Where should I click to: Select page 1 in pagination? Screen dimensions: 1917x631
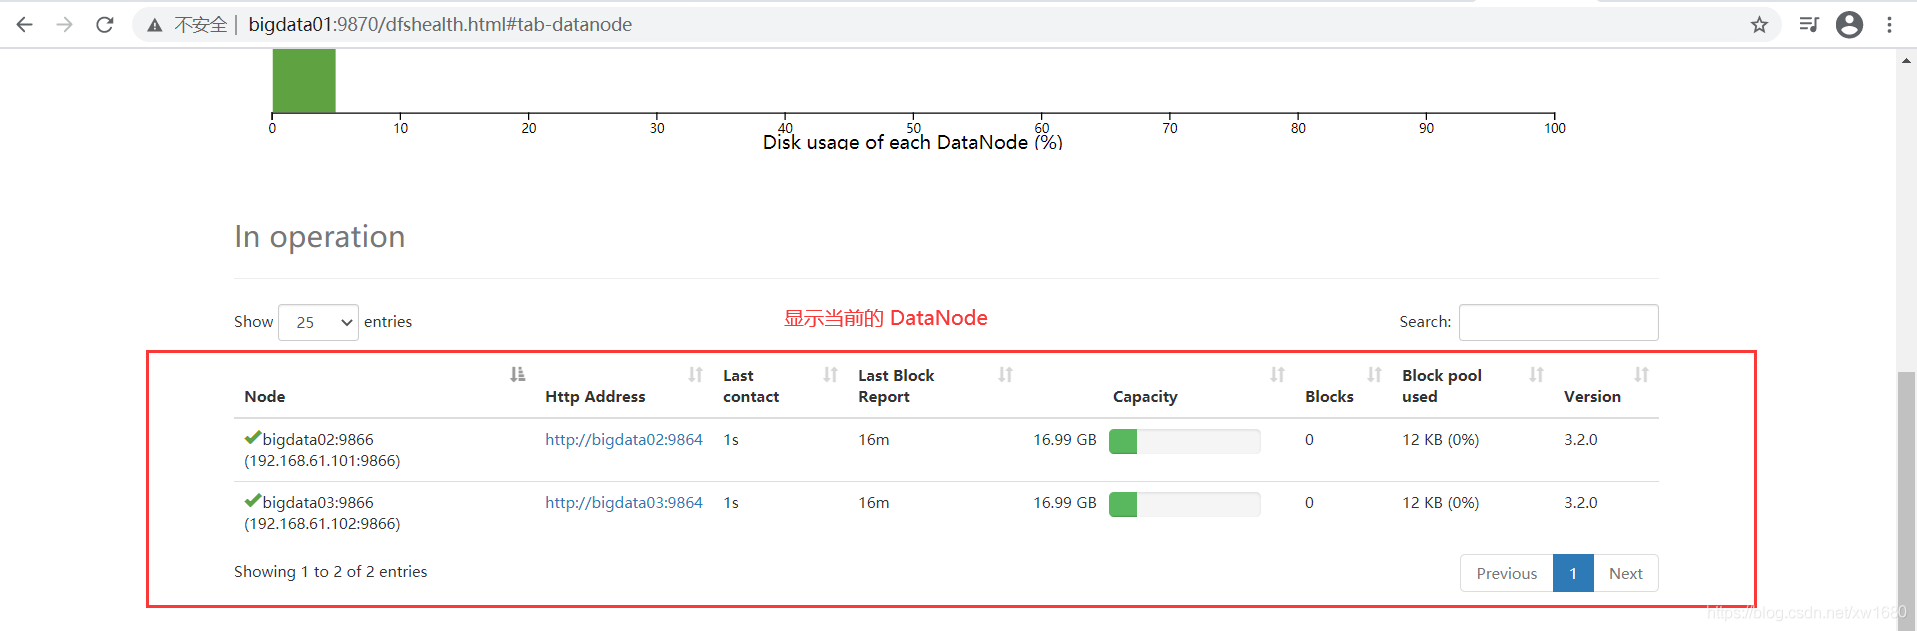tap(1573, 573)
